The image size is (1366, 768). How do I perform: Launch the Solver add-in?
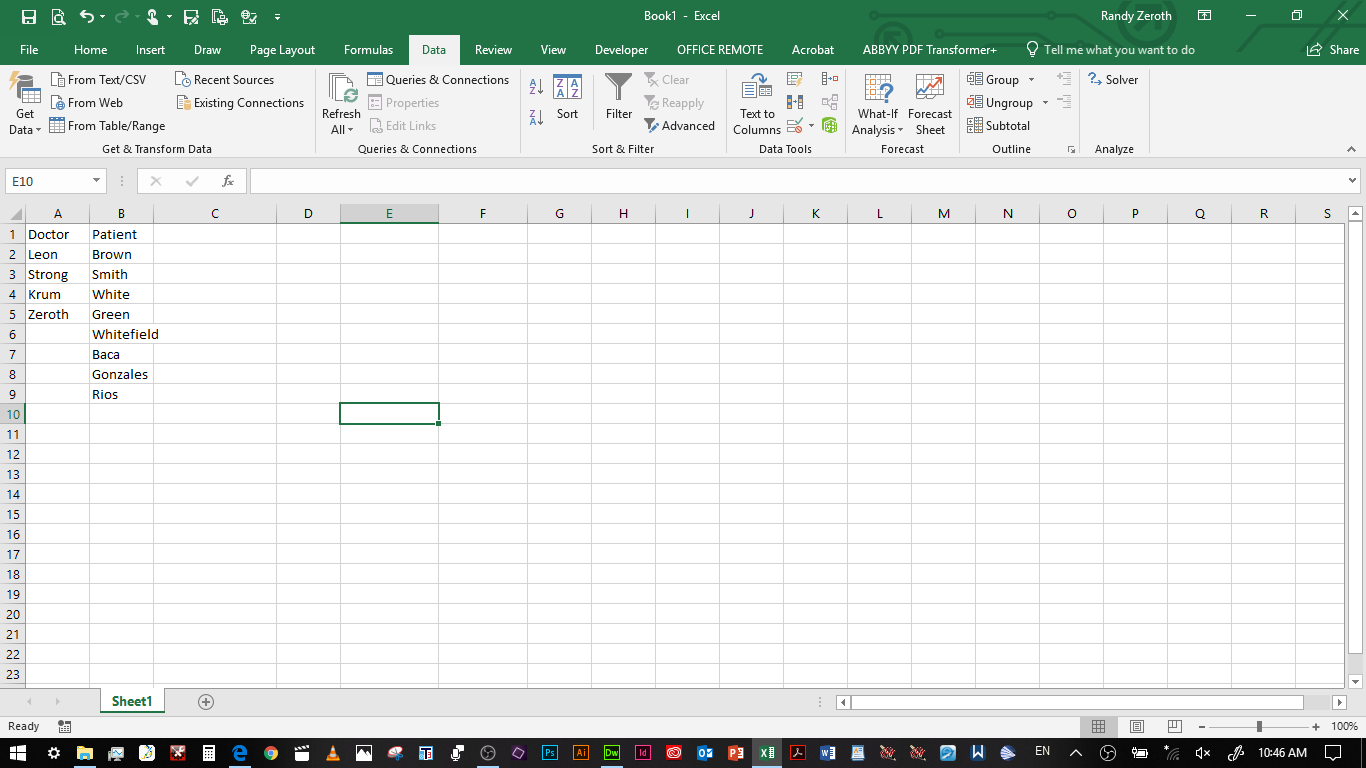(x=1113, y=79)
